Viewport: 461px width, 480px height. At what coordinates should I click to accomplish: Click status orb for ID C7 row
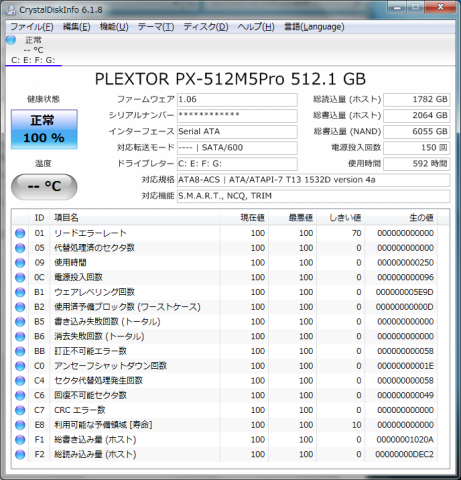point(20,410)
